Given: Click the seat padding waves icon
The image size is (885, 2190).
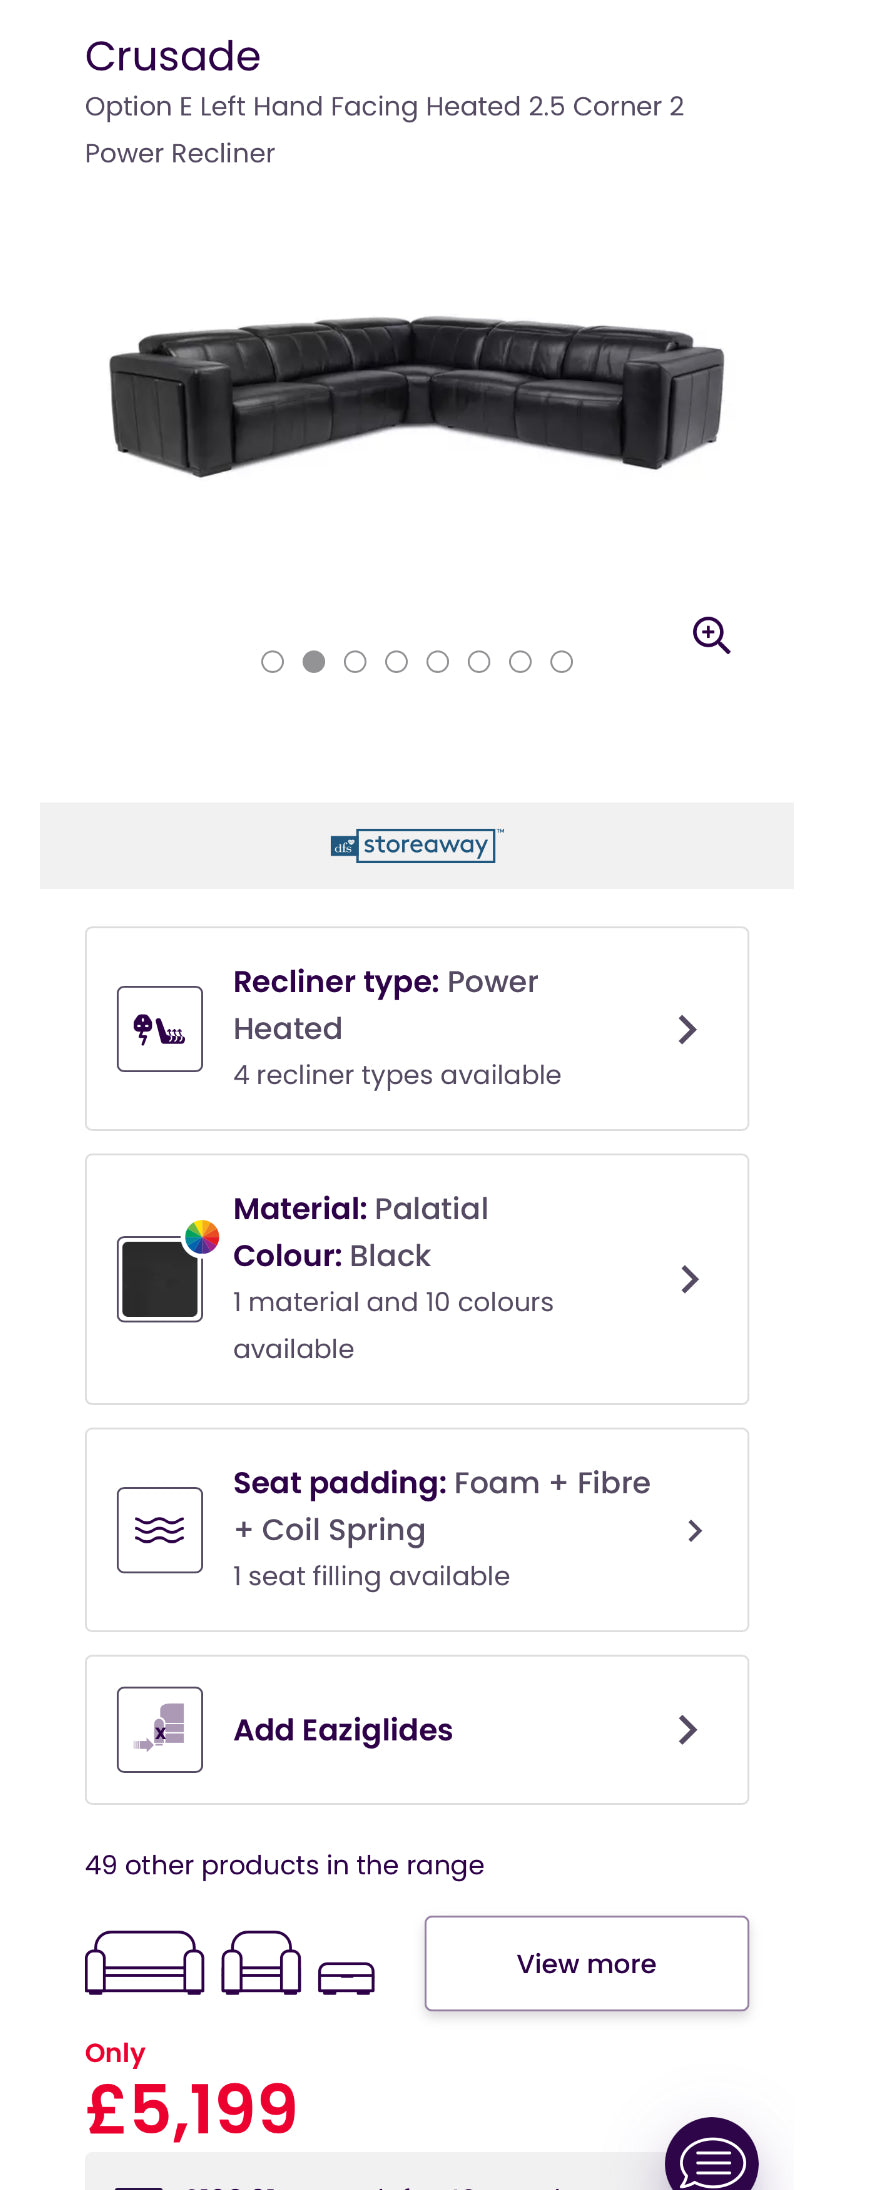Looking at the screenshot, I should [x=160, y=1530].
